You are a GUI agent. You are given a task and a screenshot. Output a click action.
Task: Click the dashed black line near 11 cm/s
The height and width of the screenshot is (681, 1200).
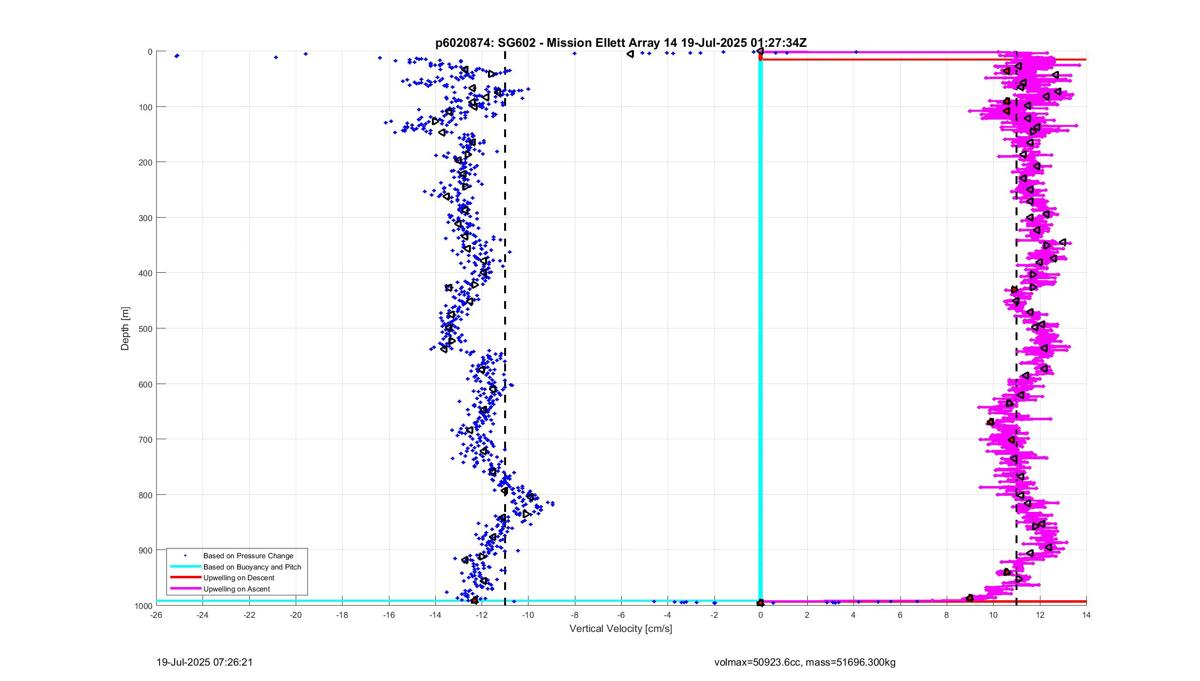point(1016,327)
